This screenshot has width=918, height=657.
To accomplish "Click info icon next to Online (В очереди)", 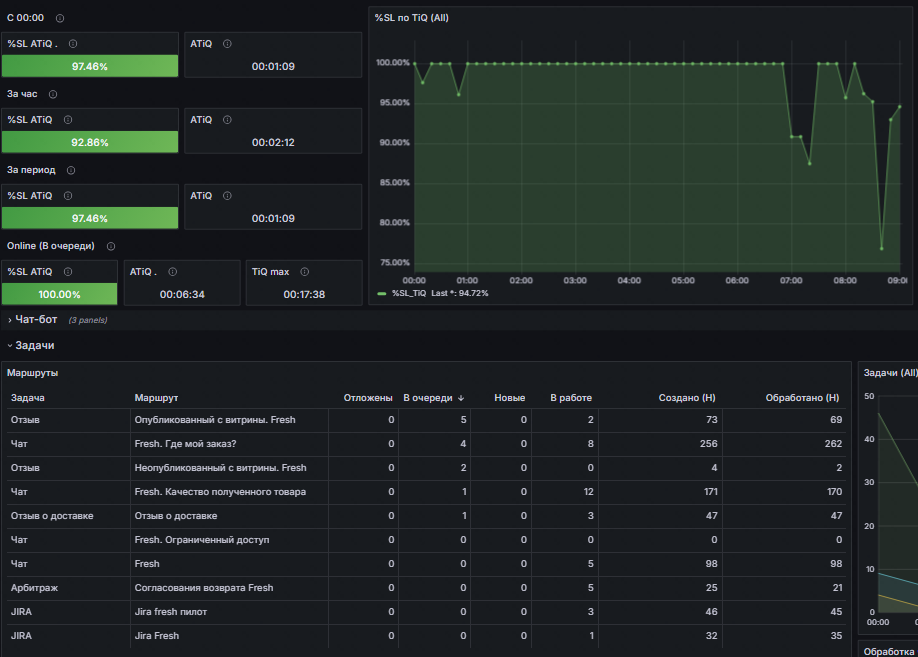I will (x=111, y=247).
